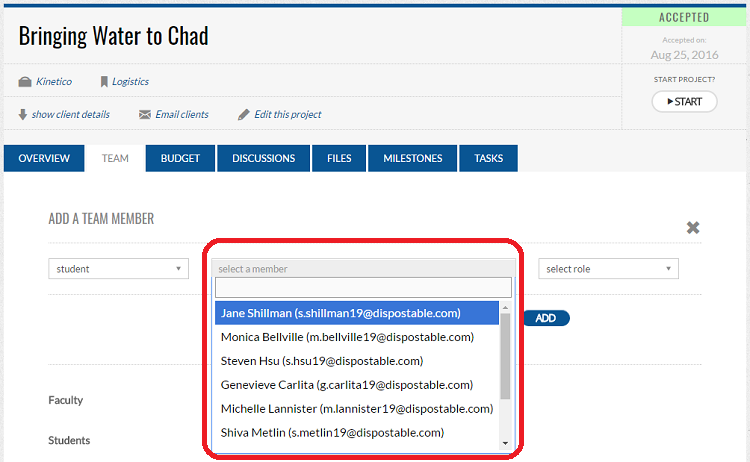Start the project with the START button

pyautogui.click(x=684, y=101)
